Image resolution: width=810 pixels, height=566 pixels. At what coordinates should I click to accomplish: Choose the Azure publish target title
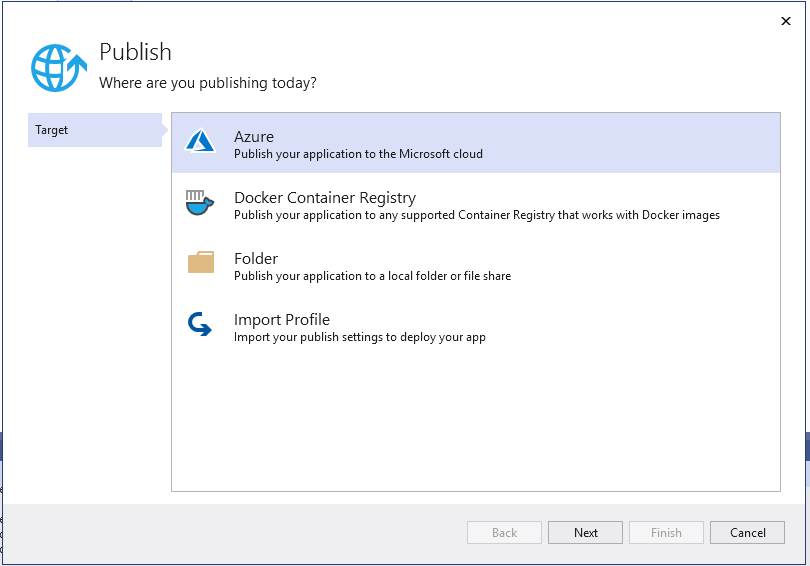pos(254,137)
